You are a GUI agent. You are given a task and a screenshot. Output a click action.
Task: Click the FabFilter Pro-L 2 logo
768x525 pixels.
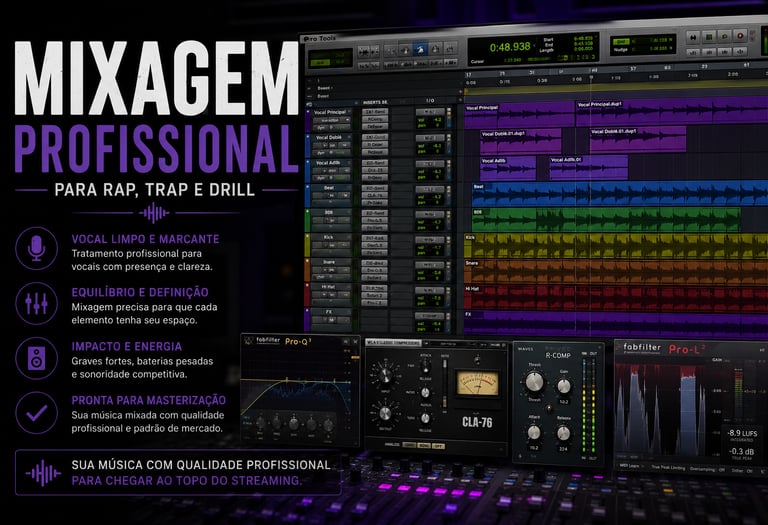pyautogui.click(x=664, y=349)
